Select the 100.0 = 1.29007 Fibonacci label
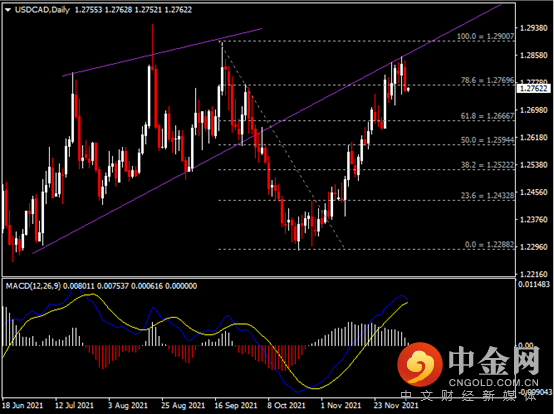 click(485, 36)
